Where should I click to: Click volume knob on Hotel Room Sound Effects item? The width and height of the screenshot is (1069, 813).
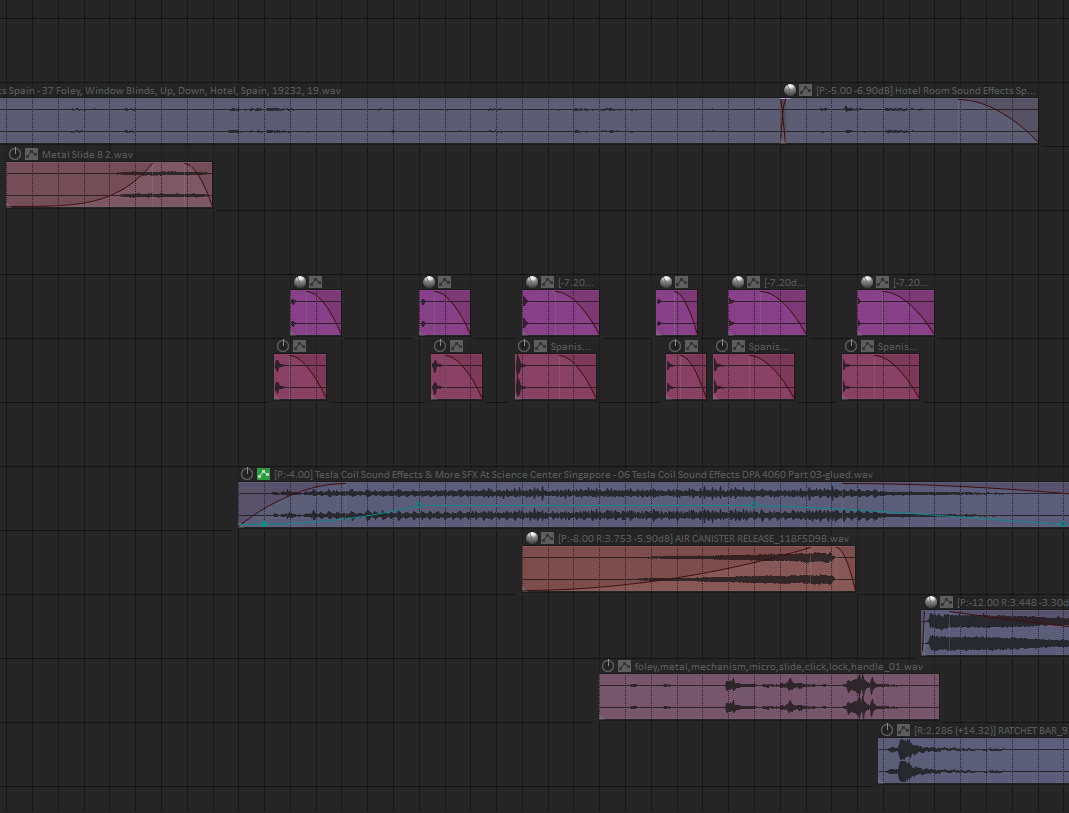coord(789,89)
